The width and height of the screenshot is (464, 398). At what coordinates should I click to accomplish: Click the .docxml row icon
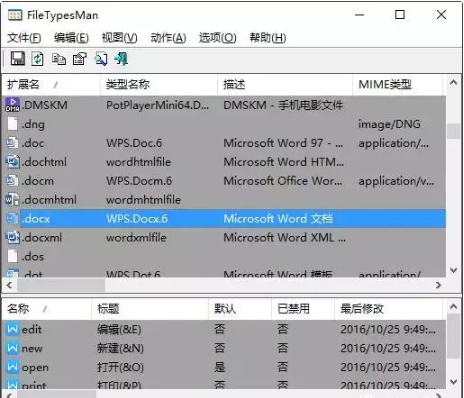[12, 237]
